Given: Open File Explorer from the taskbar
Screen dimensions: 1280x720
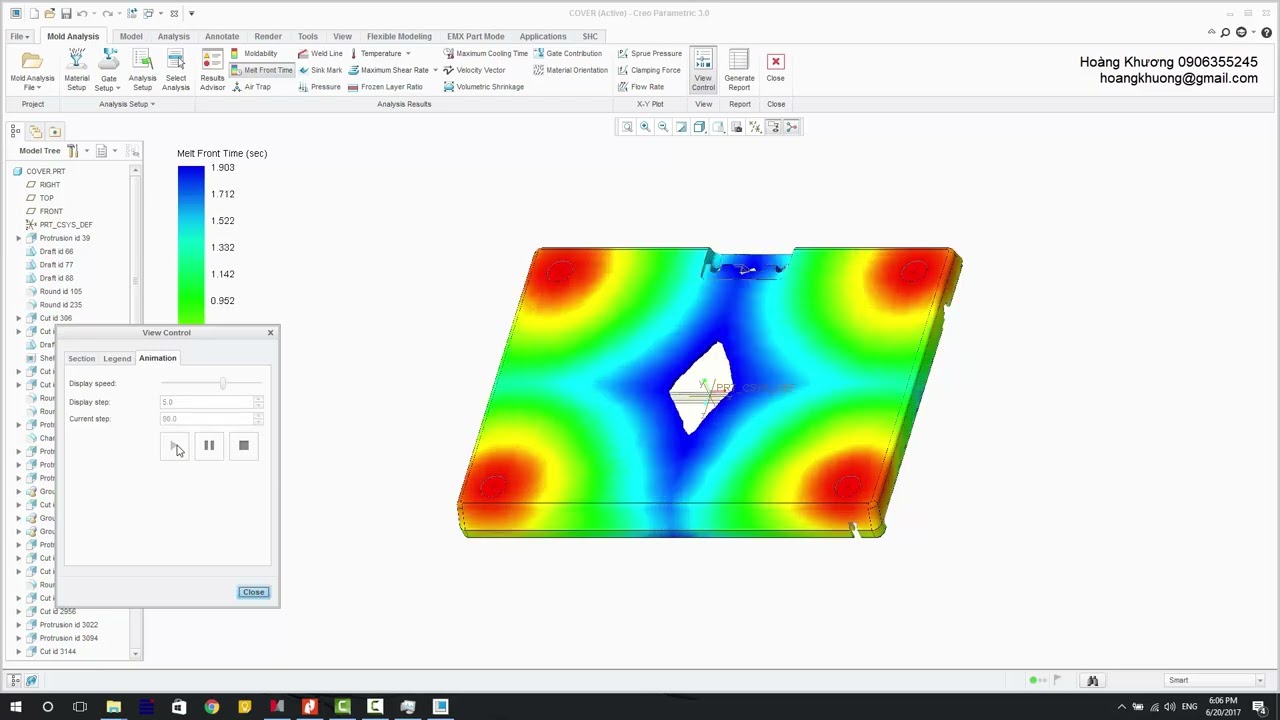Looking at the screenshot, I should pyautogui.click(x=114, y=707).
